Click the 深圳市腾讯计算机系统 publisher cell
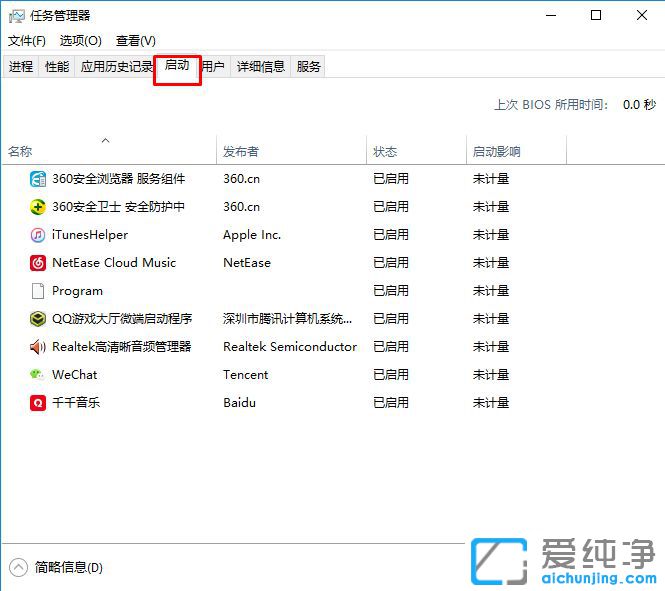The width and height of the screenshot is (665, 591). point(287,319)
